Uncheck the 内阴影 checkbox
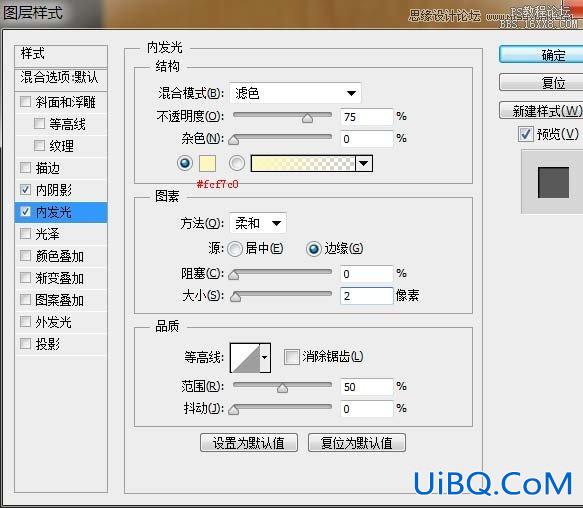Image resolution: width=583 pixels, height=508 pixels. pyautogui.click(x=25, y=190)
